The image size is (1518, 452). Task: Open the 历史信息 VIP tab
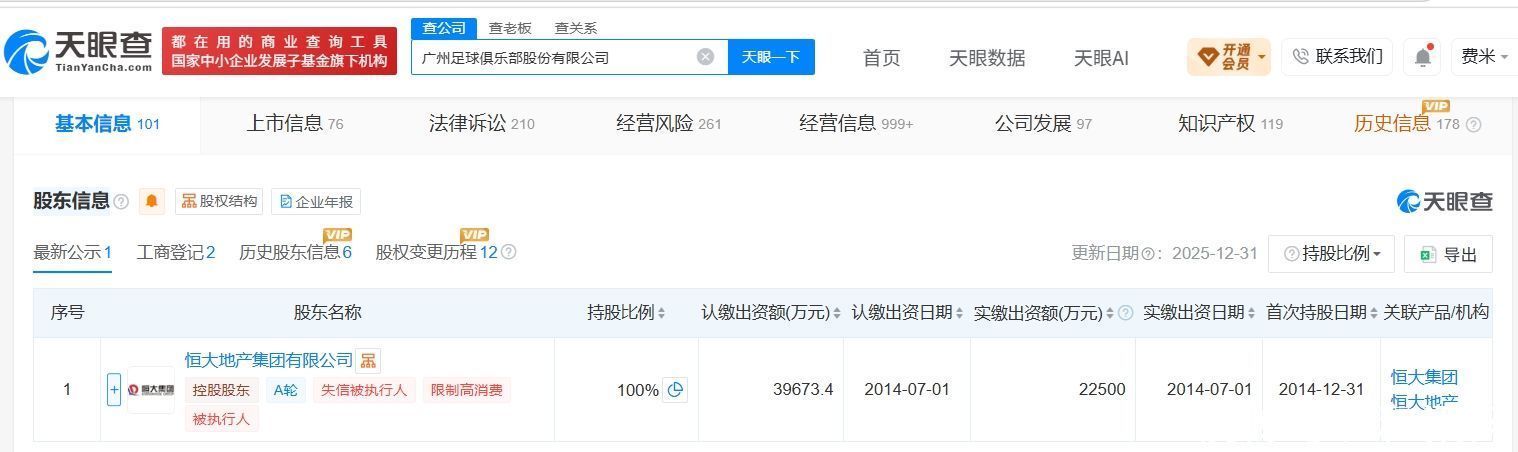(x=1406, y=124)
